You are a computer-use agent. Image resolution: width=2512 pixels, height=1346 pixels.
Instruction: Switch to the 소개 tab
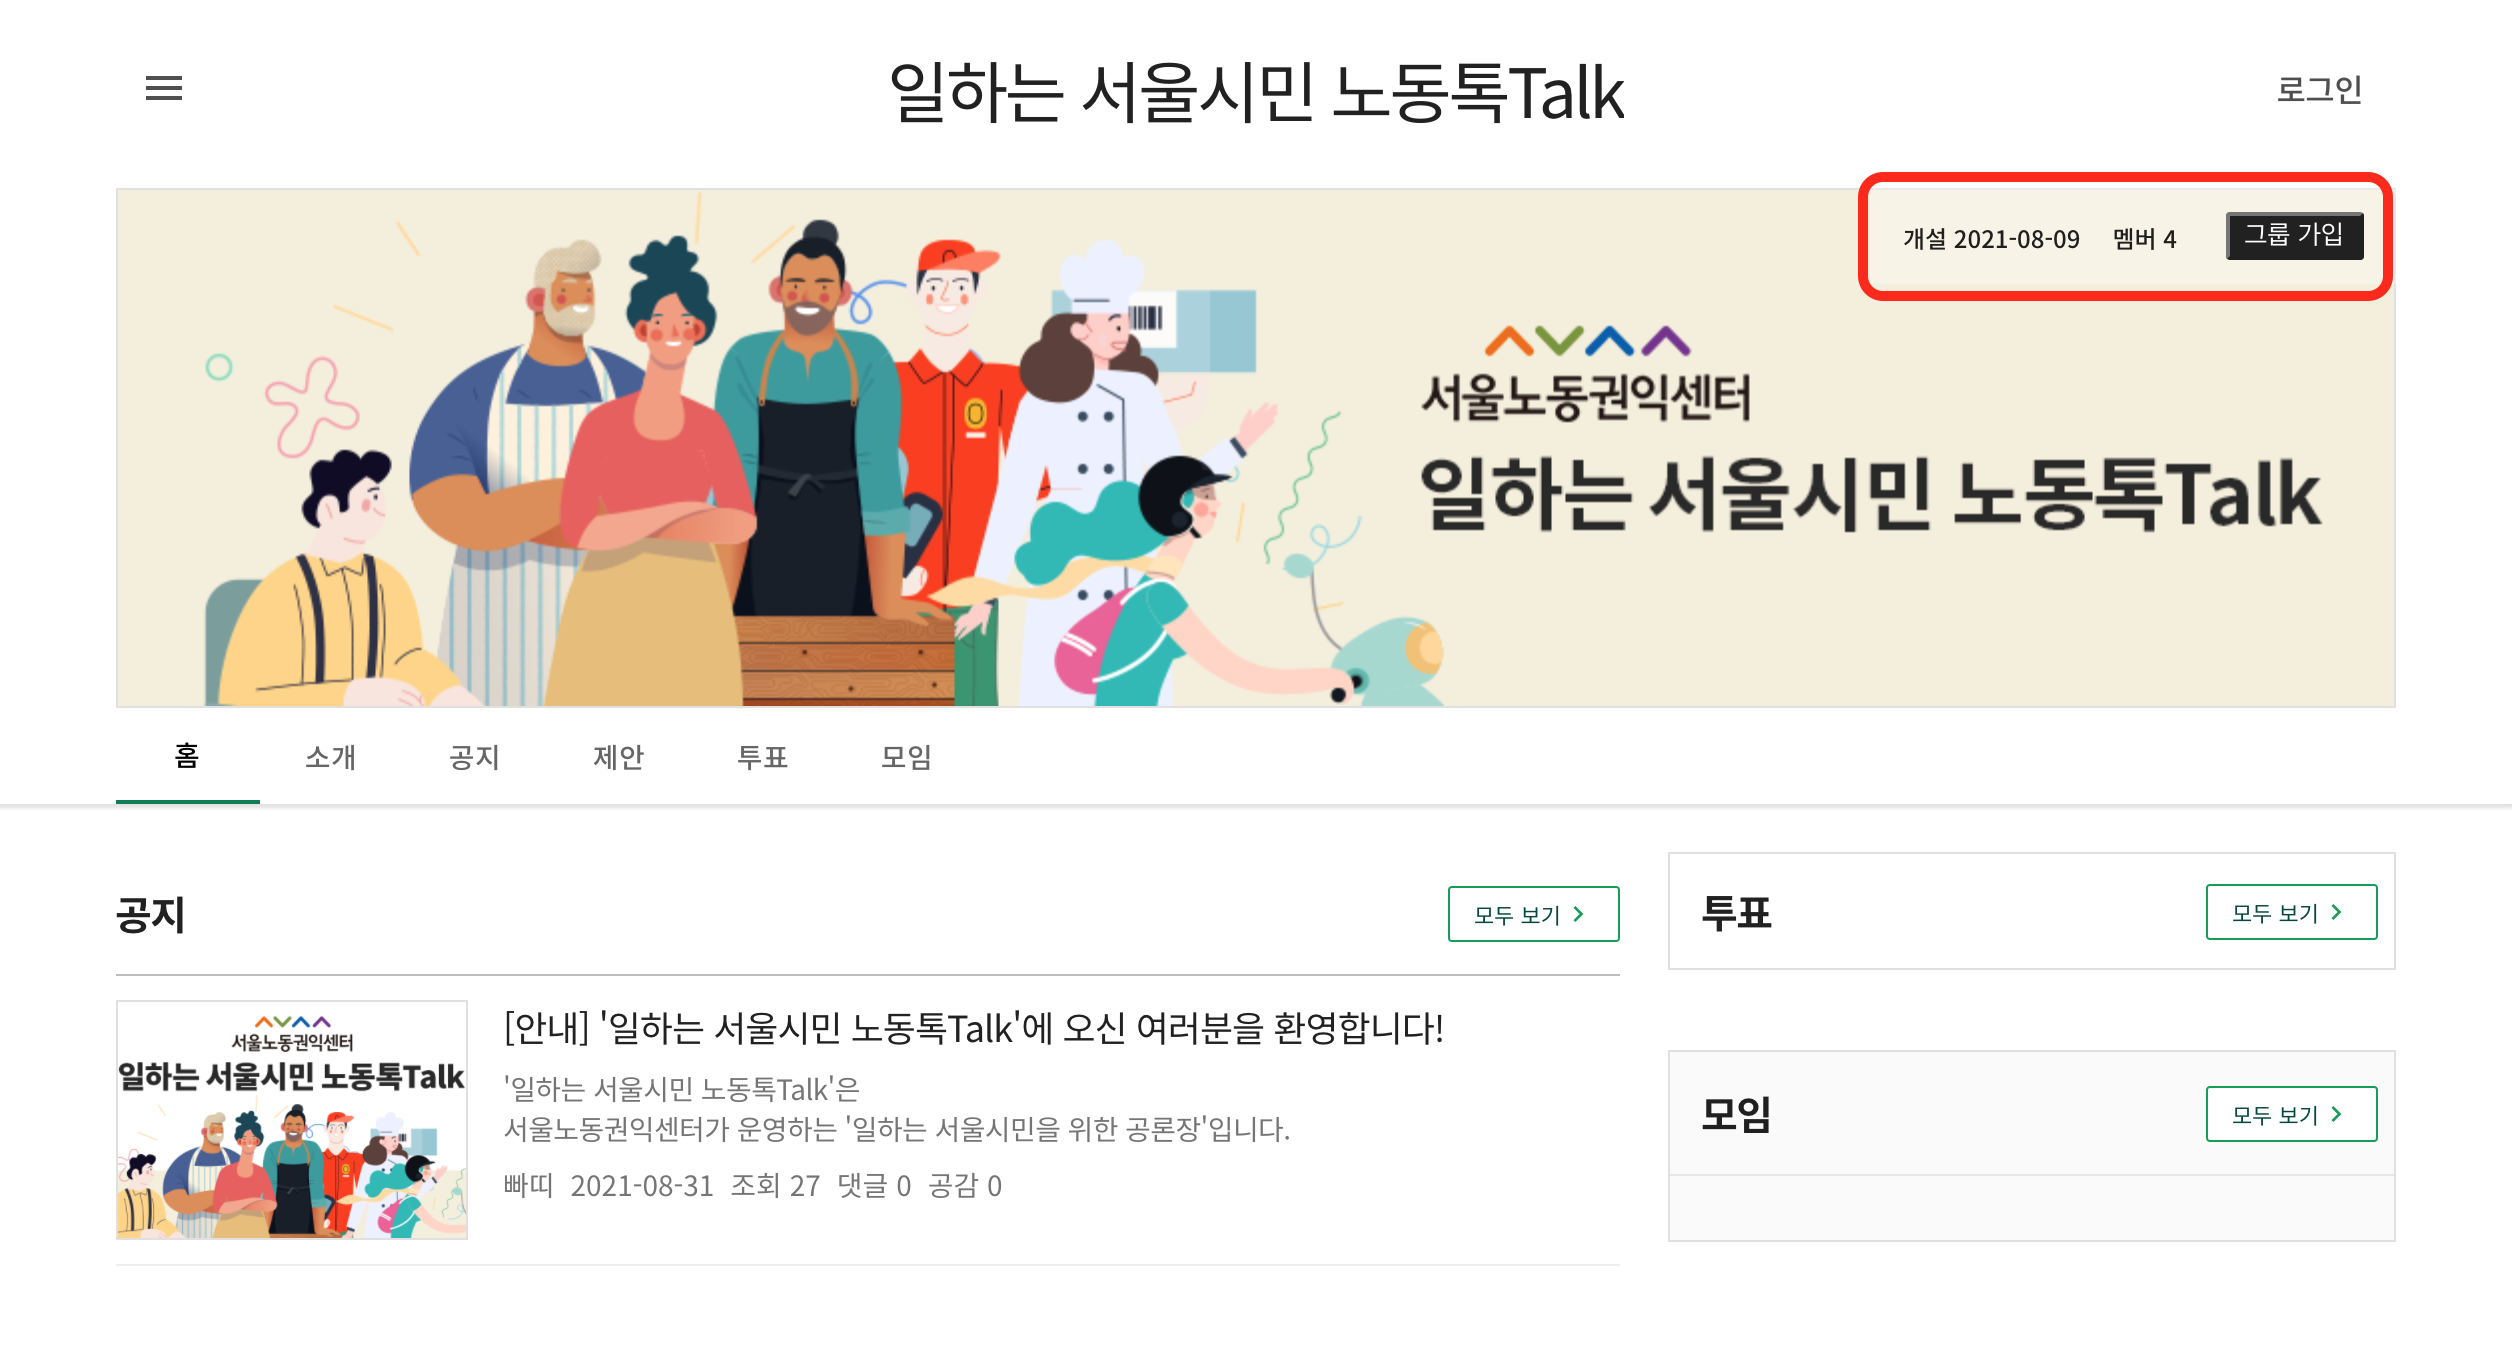click(330, 757)
